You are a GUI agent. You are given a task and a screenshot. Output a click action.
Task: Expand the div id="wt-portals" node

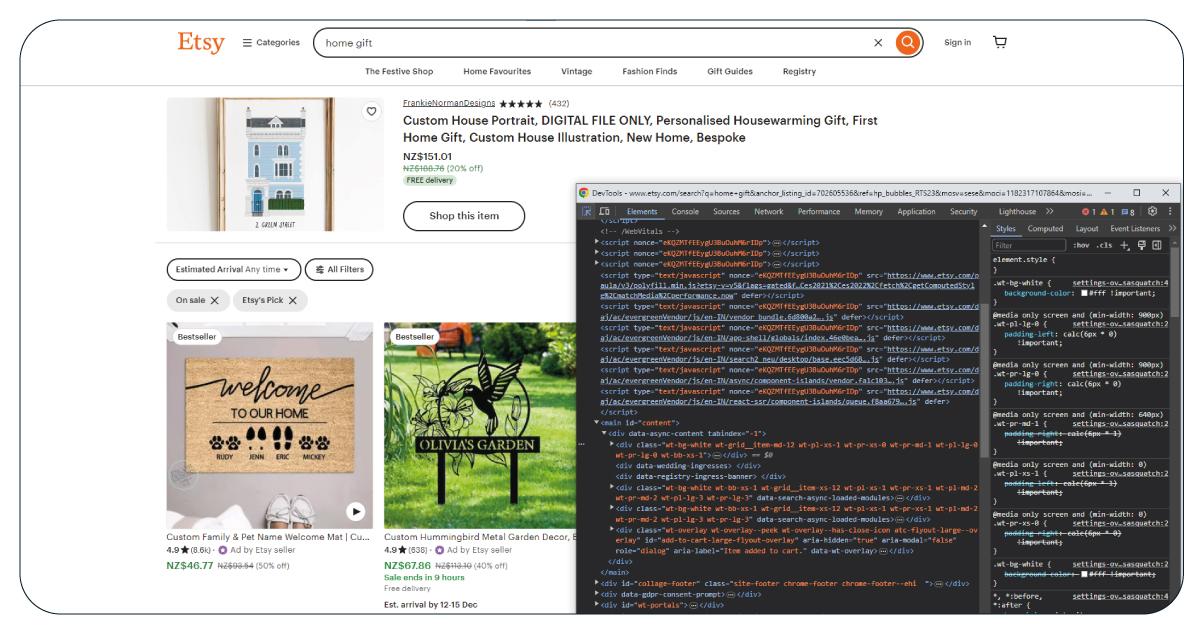(597, 605)
